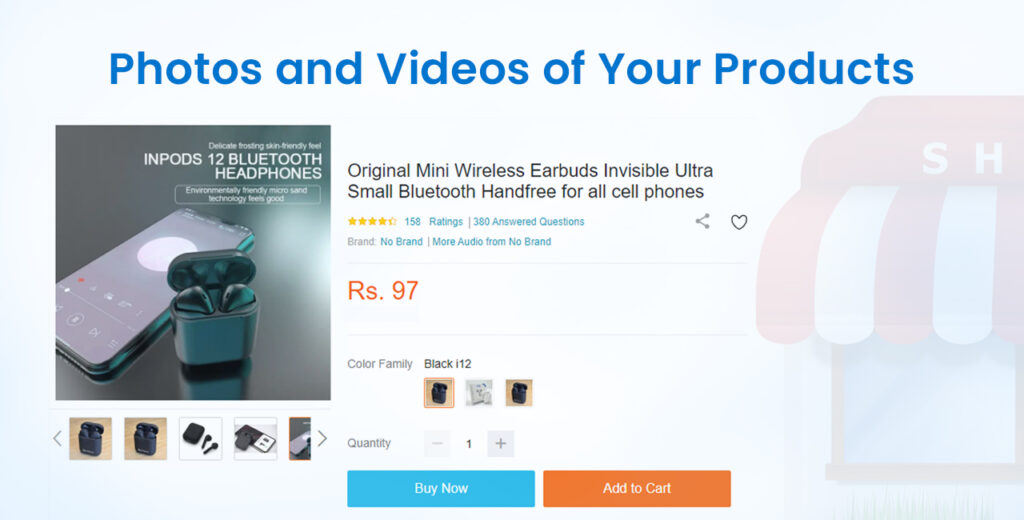
Task: Click the Buy Now button
Action: 441,488
